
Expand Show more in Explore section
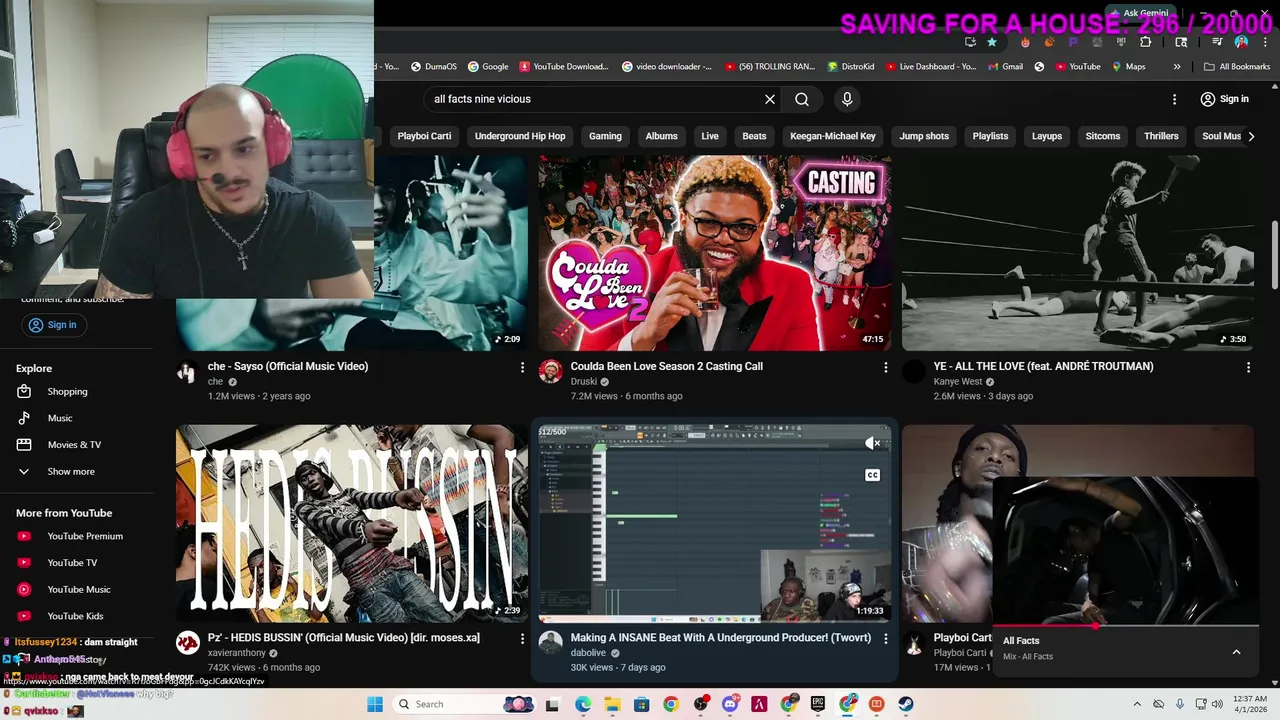point(71,471)
